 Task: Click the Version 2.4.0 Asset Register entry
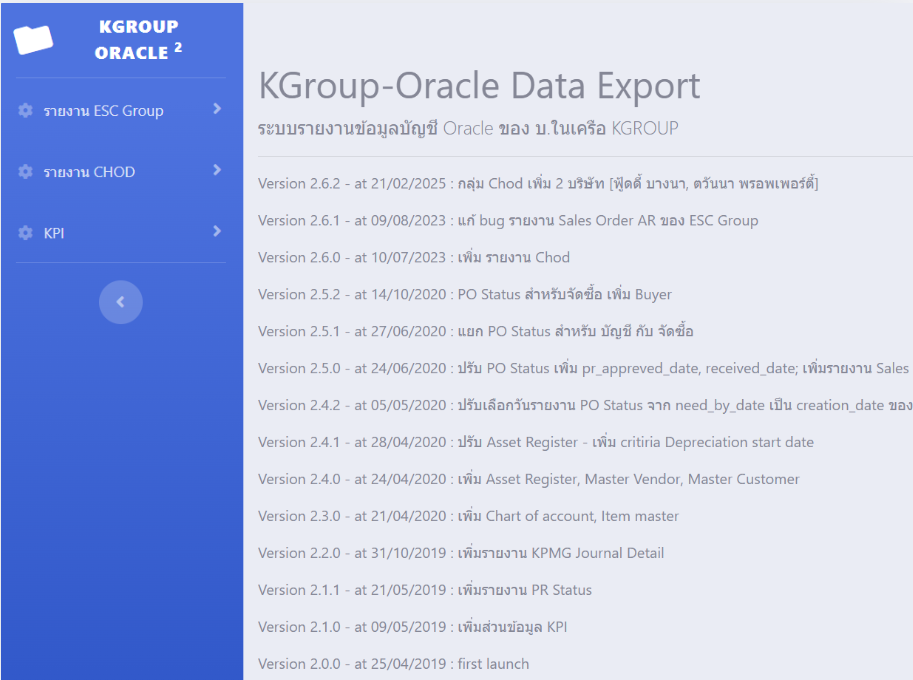pyautogui.click(x=528, y=479)
